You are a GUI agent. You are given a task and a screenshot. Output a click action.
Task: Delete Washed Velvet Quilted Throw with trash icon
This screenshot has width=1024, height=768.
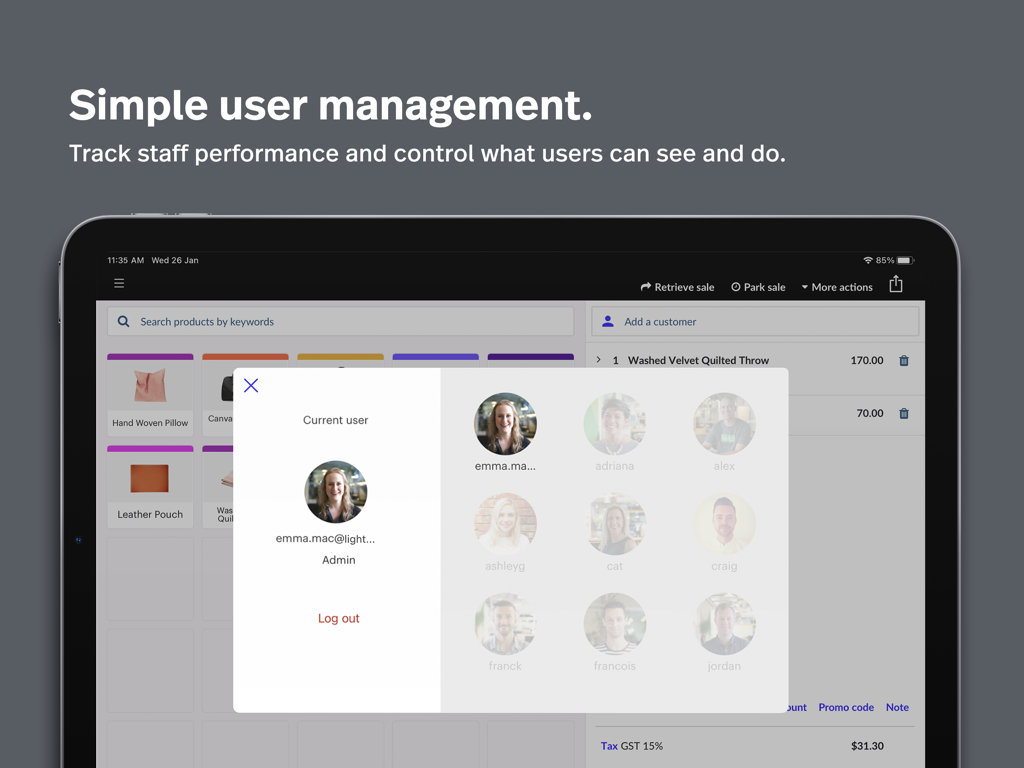coord(903,360)
